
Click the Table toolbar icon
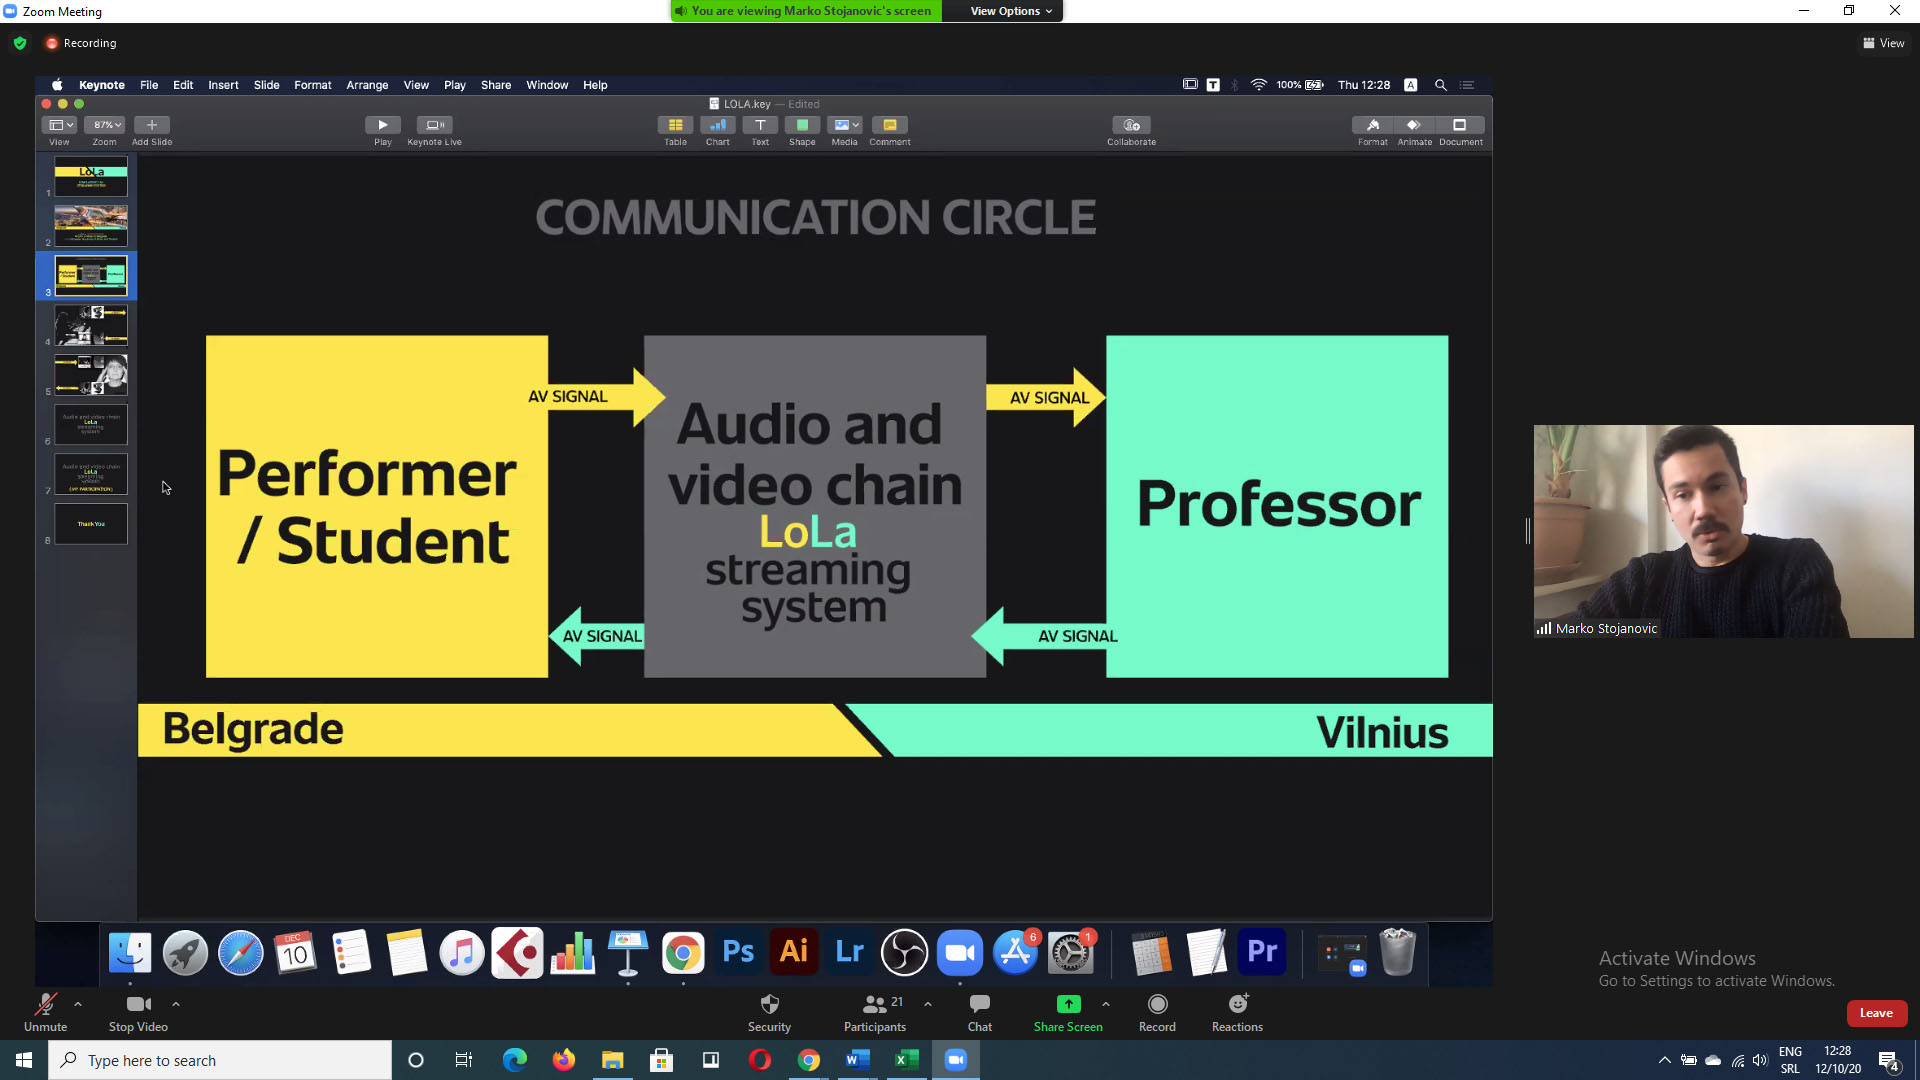point(675,125)
